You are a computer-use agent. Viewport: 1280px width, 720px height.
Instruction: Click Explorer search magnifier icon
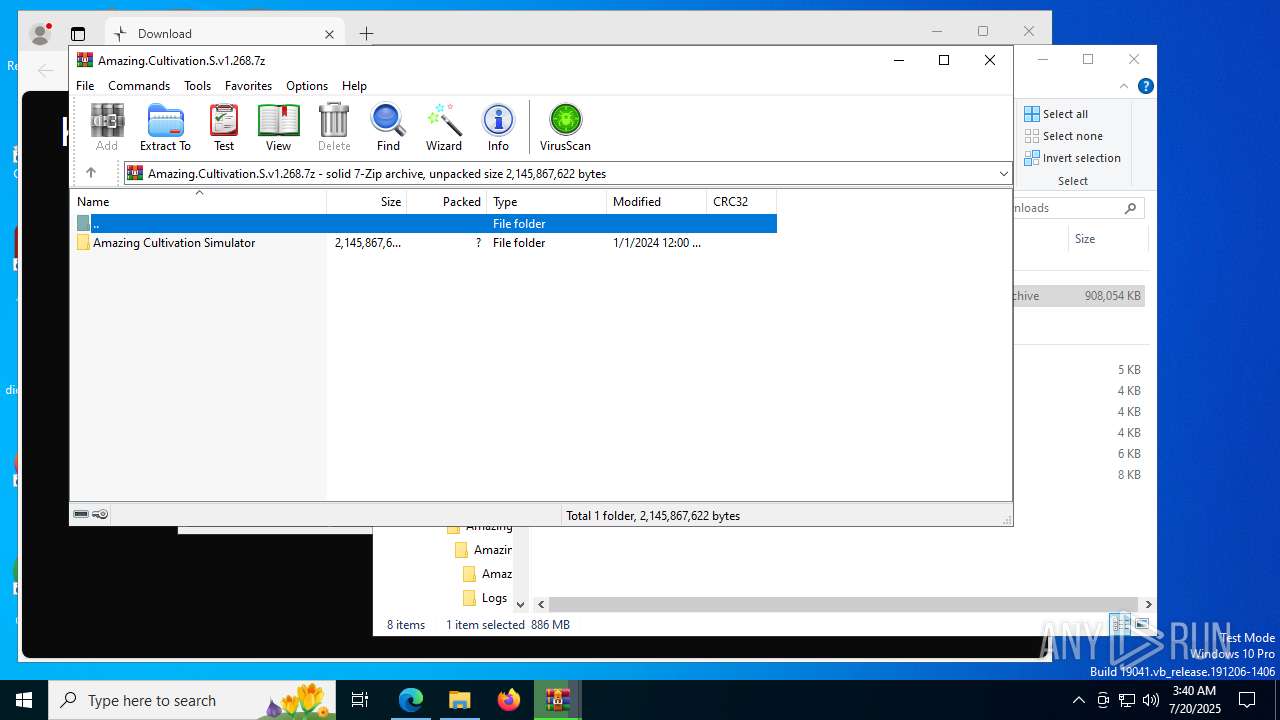1131,208
